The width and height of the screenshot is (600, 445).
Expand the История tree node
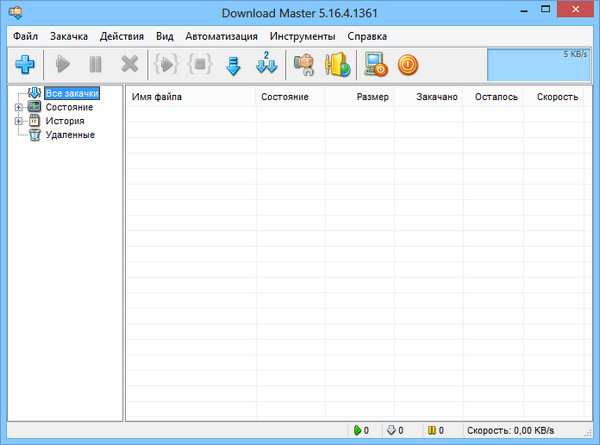pos(18,121)
